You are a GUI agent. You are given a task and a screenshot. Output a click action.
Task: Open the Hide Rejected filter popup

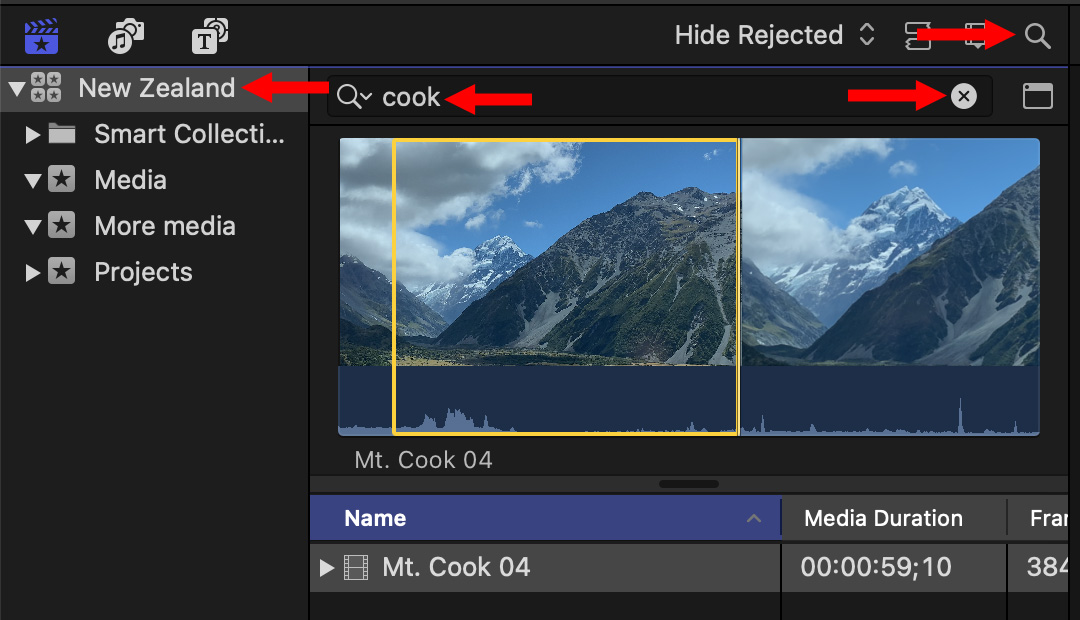[775, 36]
